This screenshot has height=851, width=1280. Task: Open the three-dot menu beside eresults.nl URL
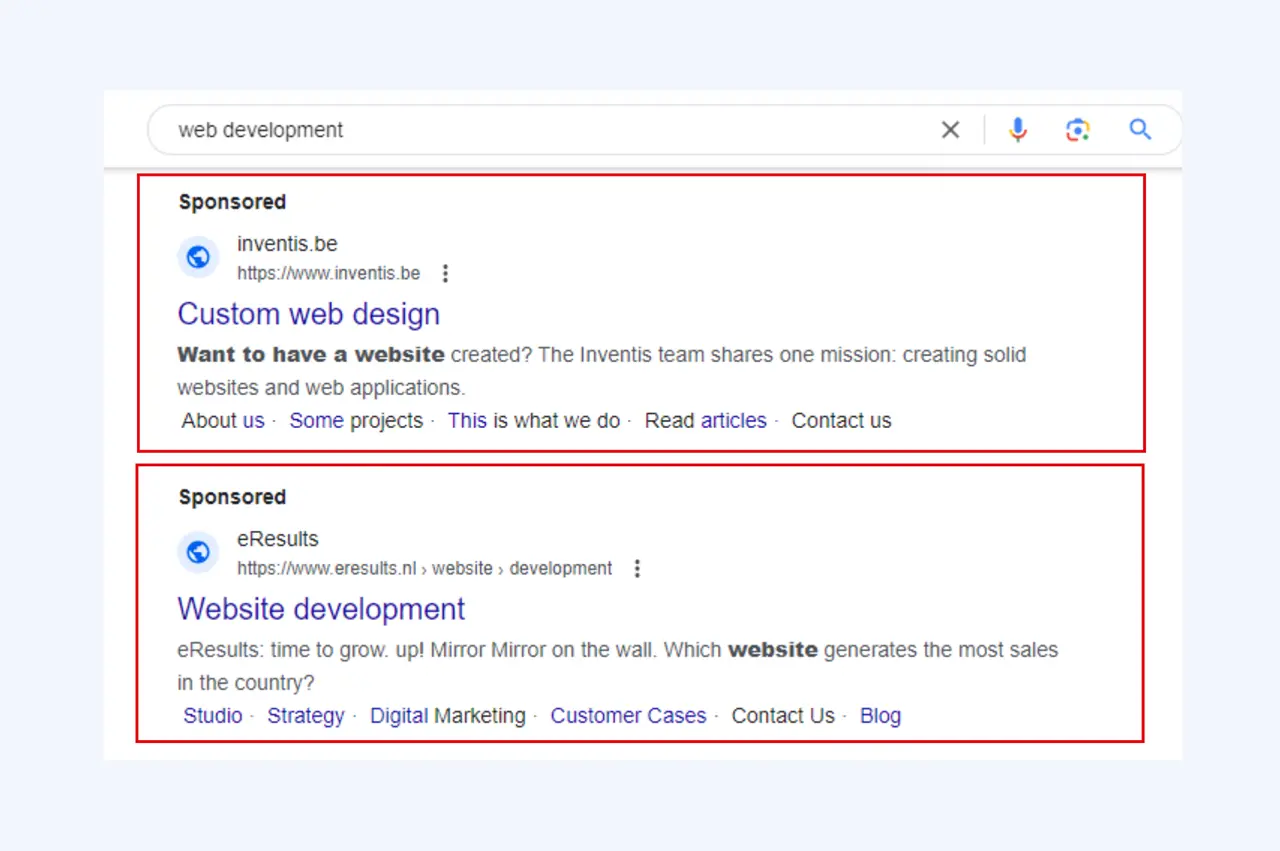point(637,568)
